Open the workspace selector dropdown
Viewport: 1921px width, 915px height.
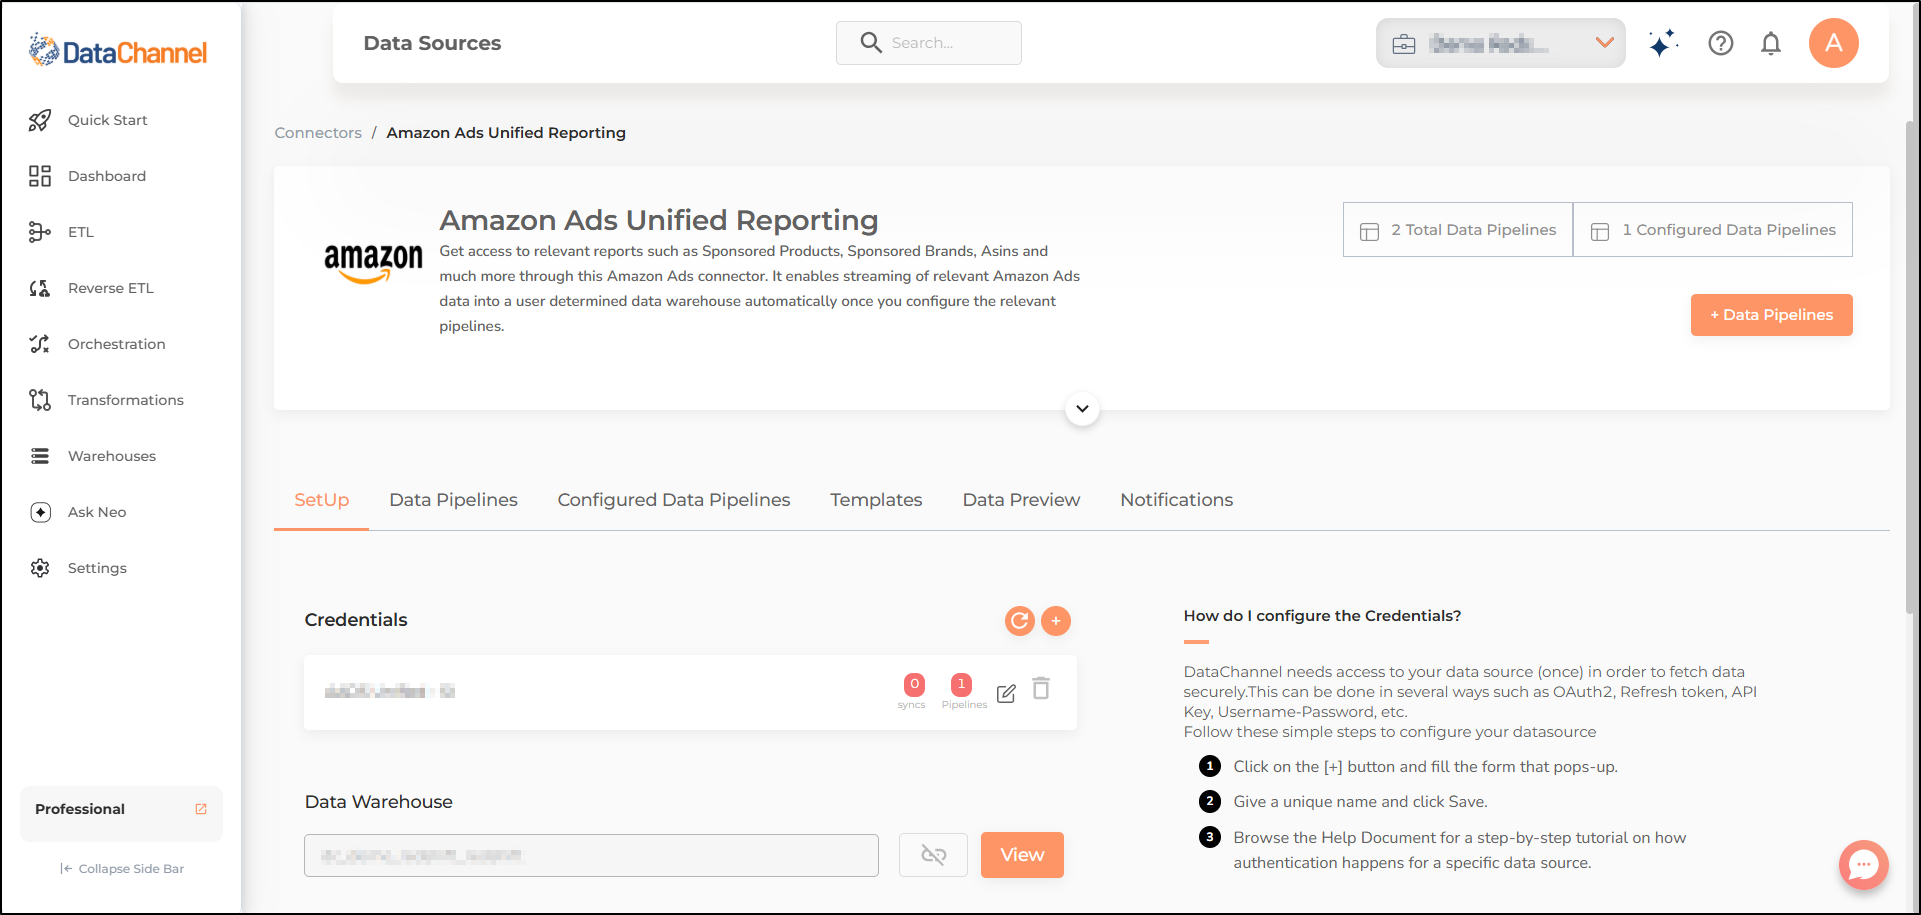pos(1500,43)
